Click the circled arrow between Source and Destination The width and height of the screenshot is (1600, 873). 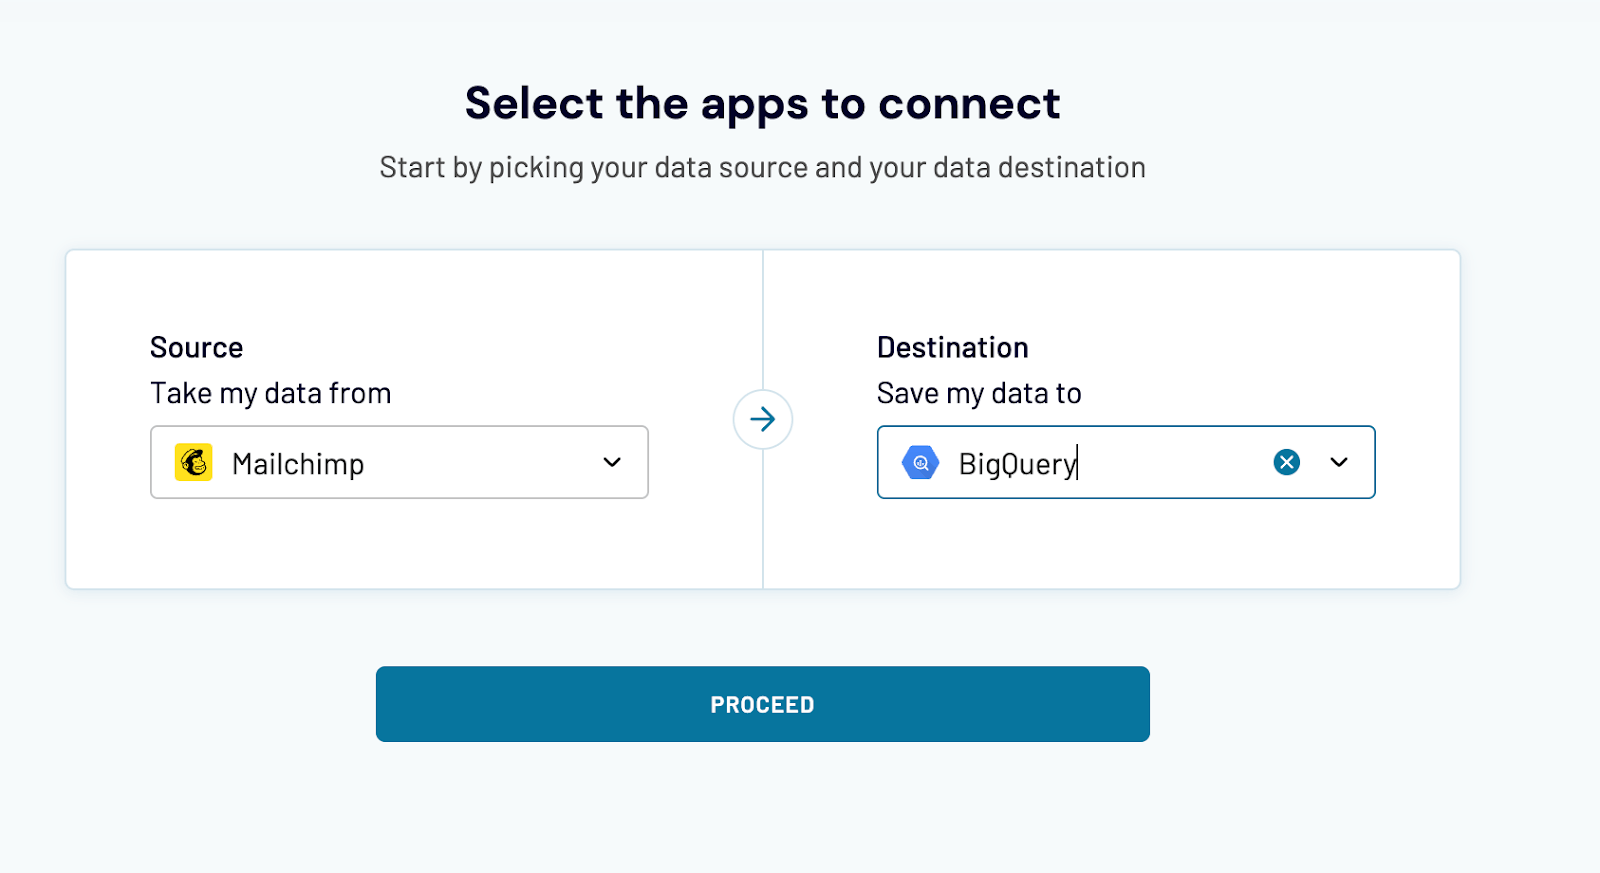pyautogui.click(x=763, y=419)
